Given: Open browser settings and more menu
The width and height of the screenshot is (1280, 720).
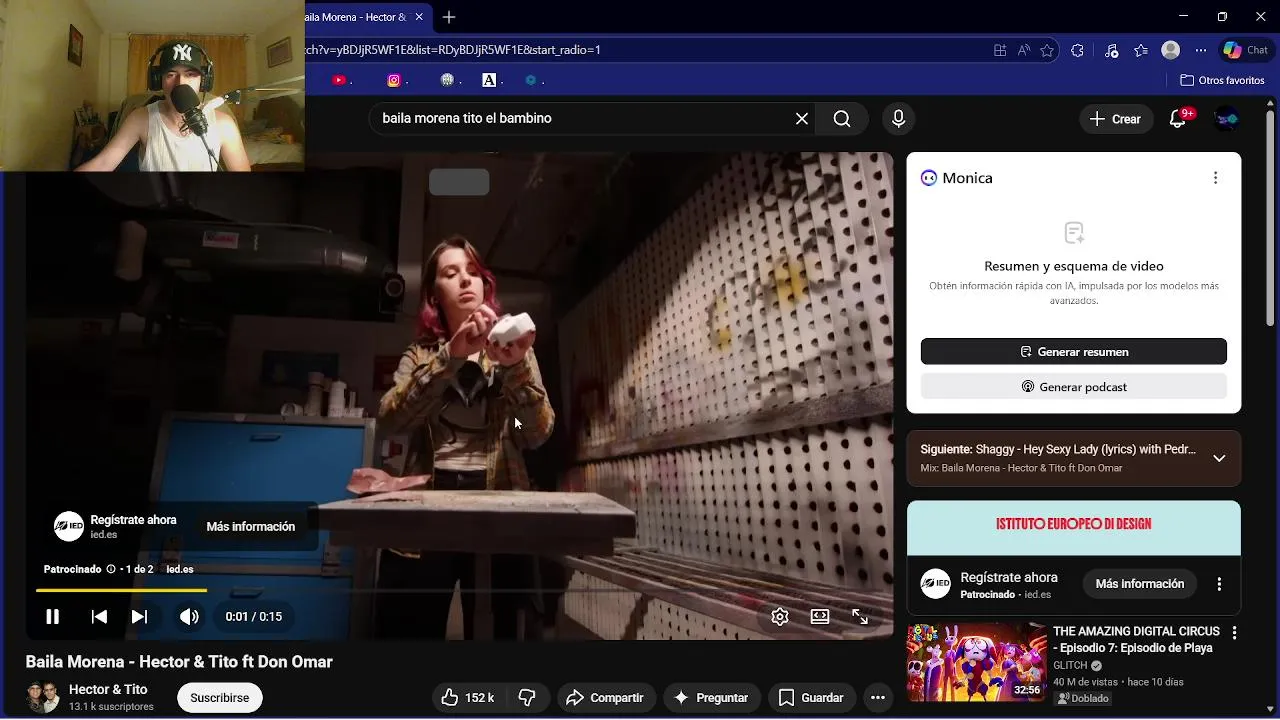Looking at the screenshot, I should coord(1201,50).
